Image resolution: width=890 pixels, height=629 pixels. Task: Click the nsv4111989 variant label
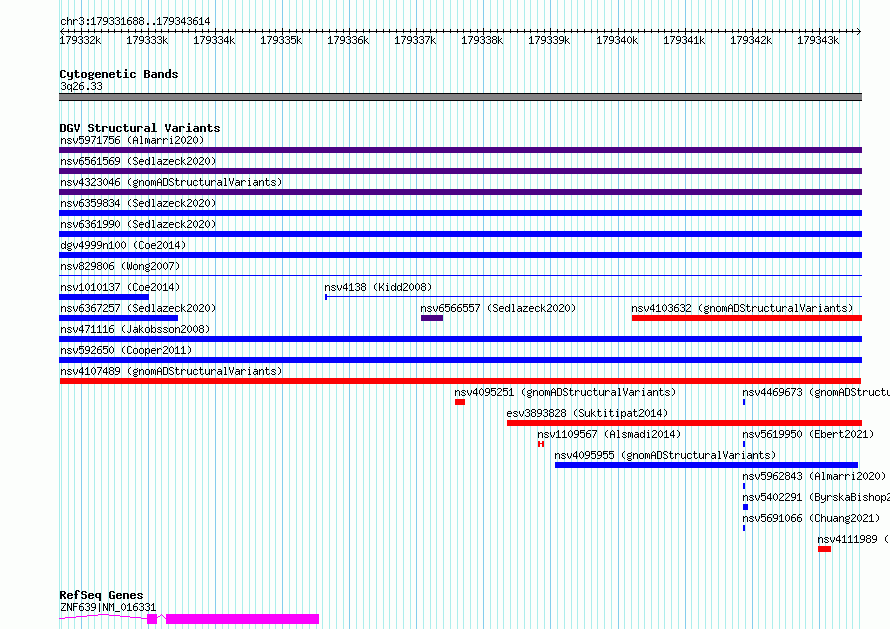(x=853, y=539)
